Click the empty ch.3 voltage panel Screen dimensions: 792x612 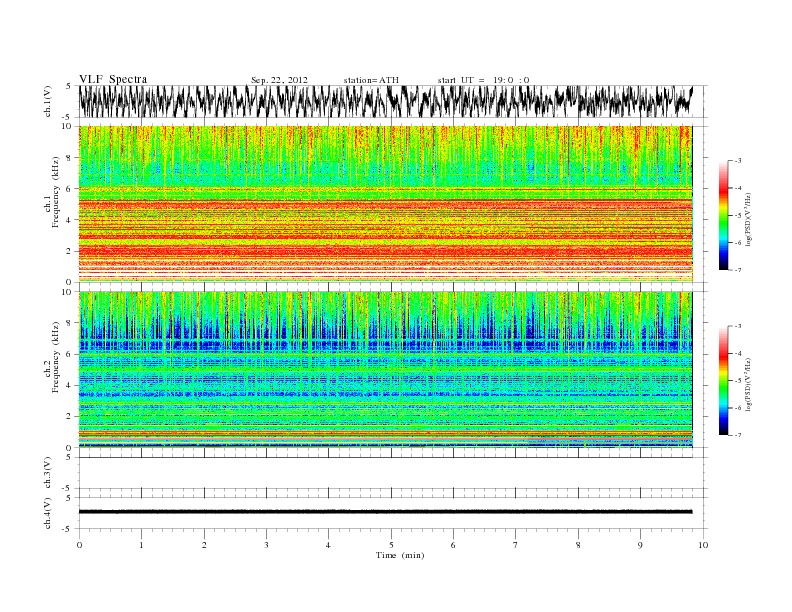click(x=392, y=473)
